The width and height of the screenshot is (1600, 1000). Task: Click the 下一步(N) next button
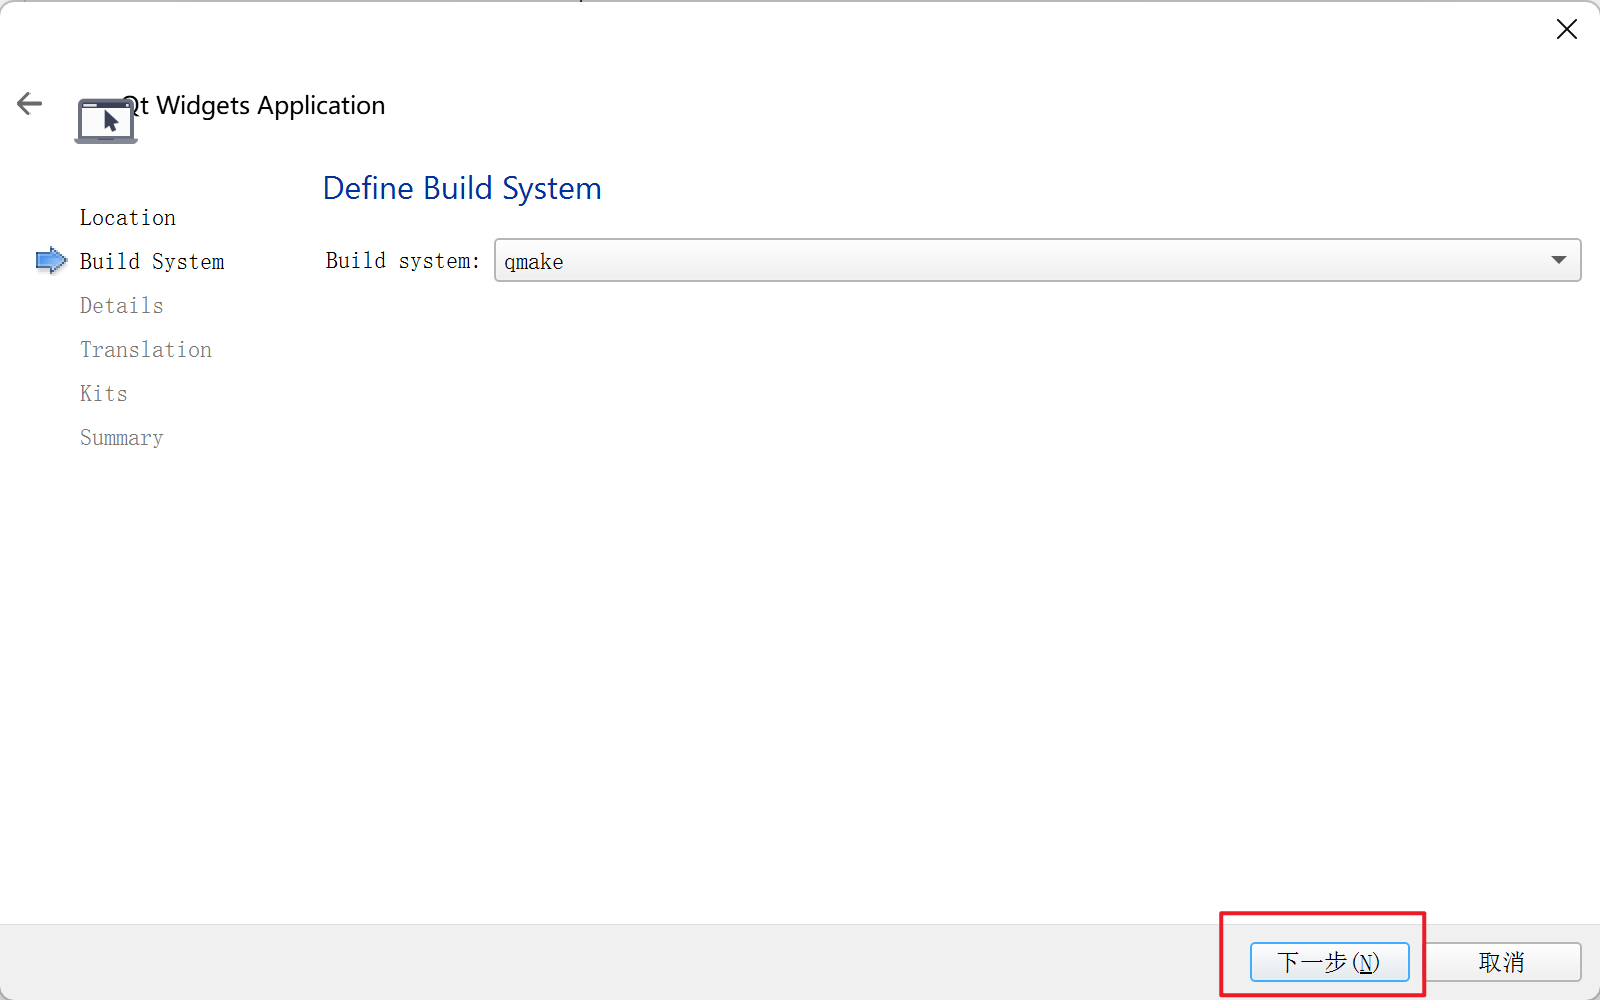(x=1329, y=962)
